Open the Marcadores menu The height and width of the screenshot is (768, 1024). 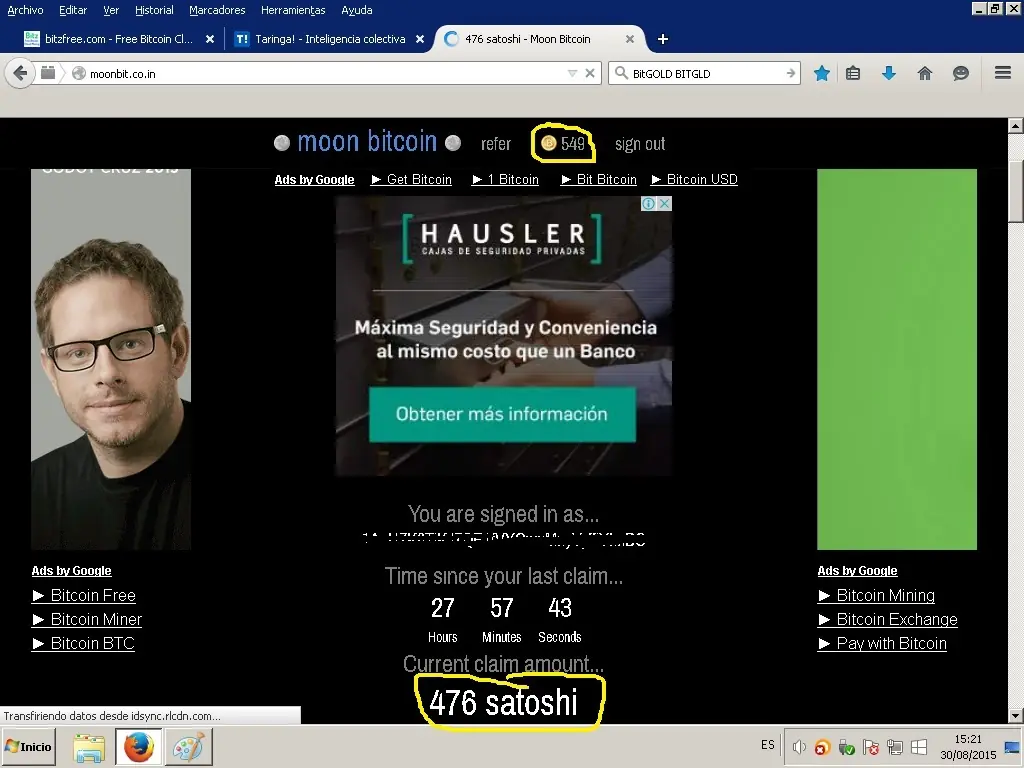(217, 10)
